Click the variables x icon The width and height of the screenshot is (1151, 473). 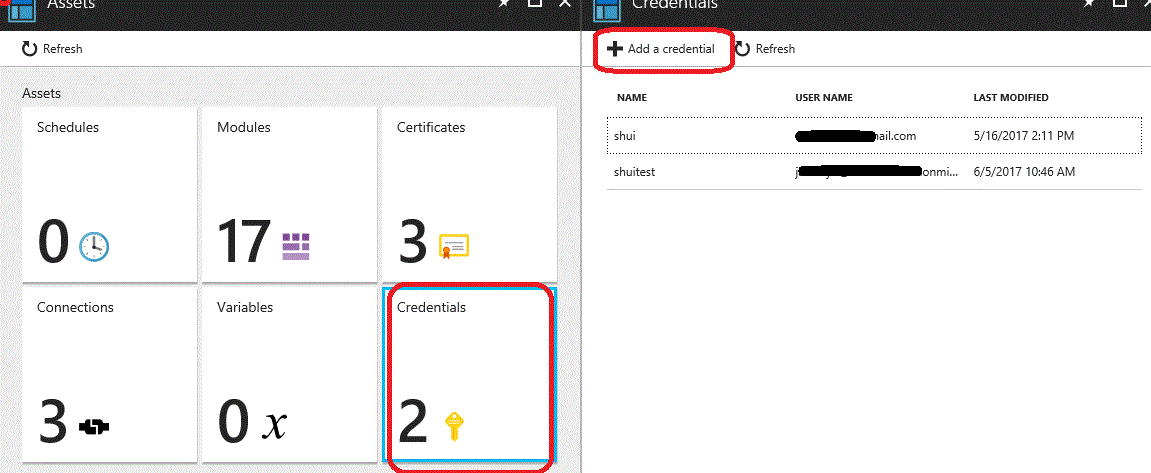point(275,426)
